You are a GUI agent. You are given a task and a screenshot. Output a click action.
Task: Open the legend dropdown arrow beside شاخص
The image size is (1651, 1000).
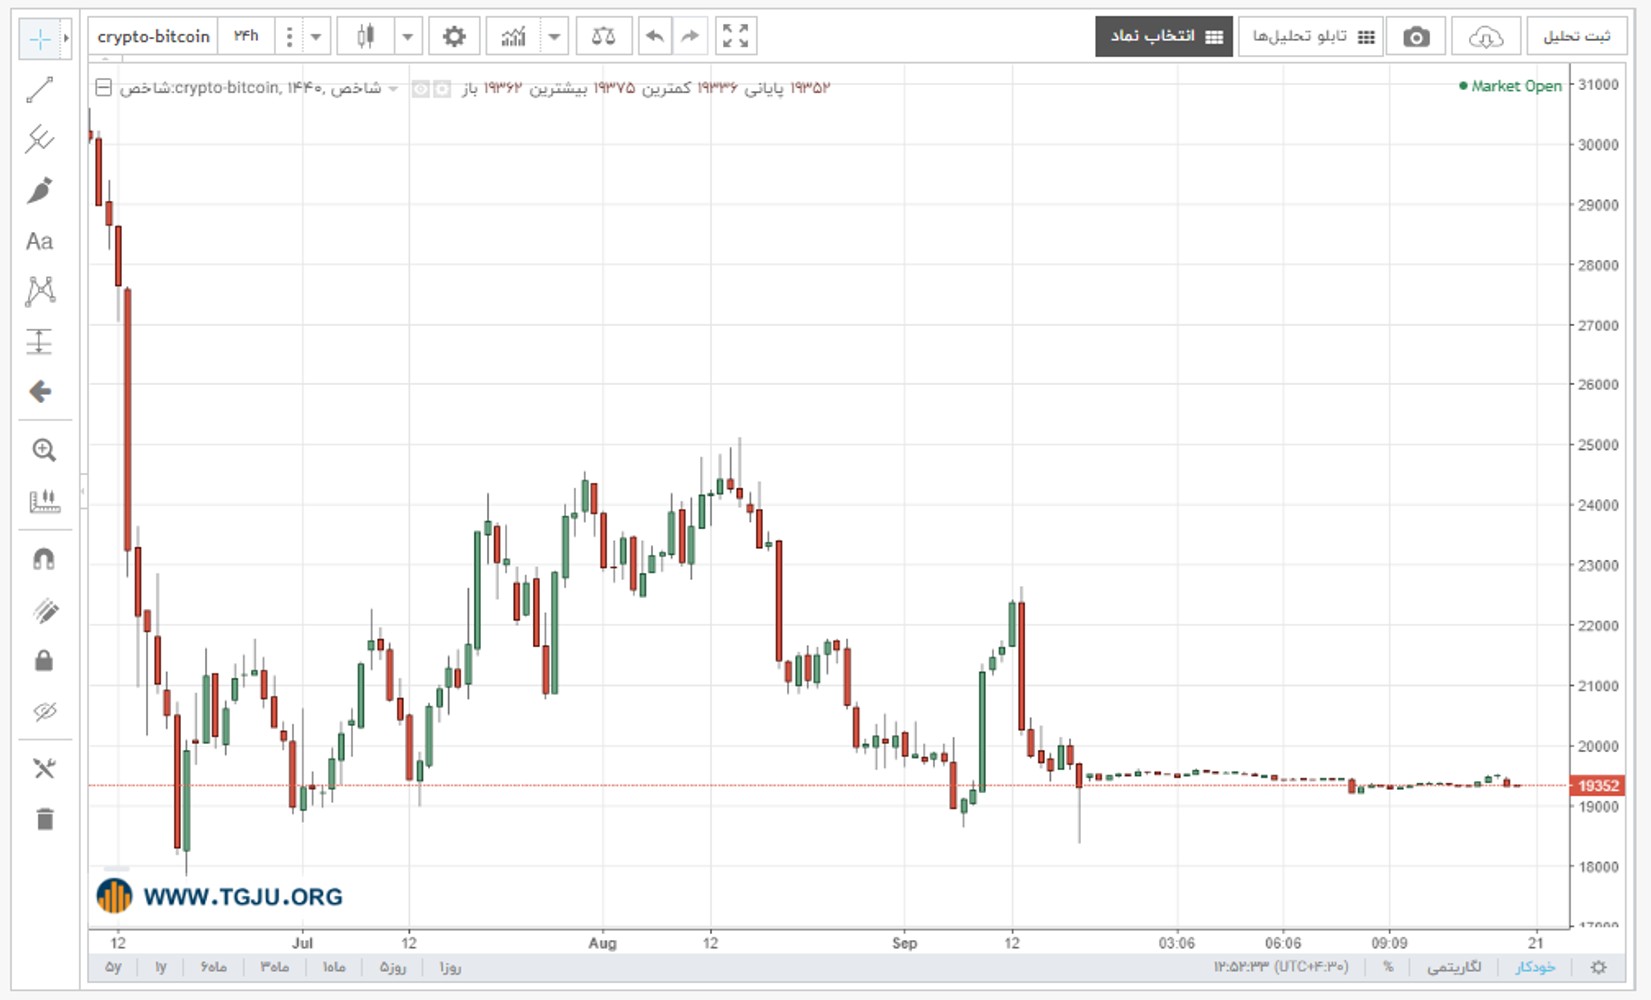[393, 89]
